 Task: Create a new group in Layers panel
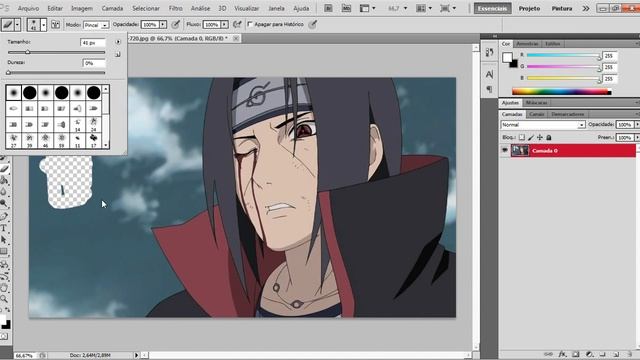pos(602,354)
